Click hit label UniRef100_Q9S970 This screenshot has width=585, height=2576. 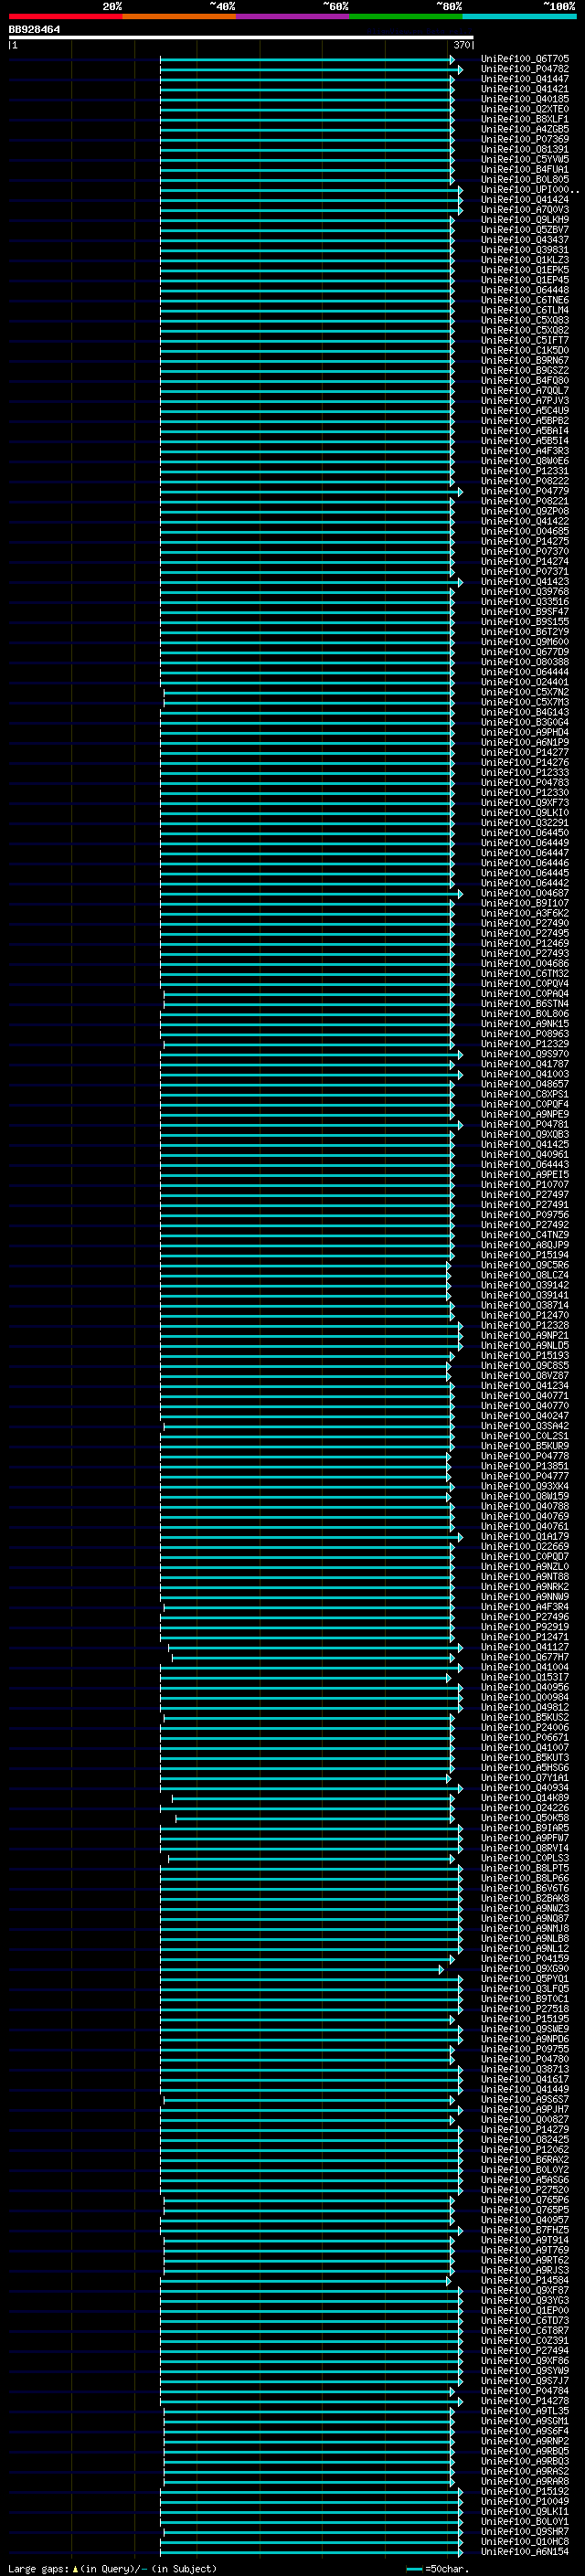tap(525, 1054)
